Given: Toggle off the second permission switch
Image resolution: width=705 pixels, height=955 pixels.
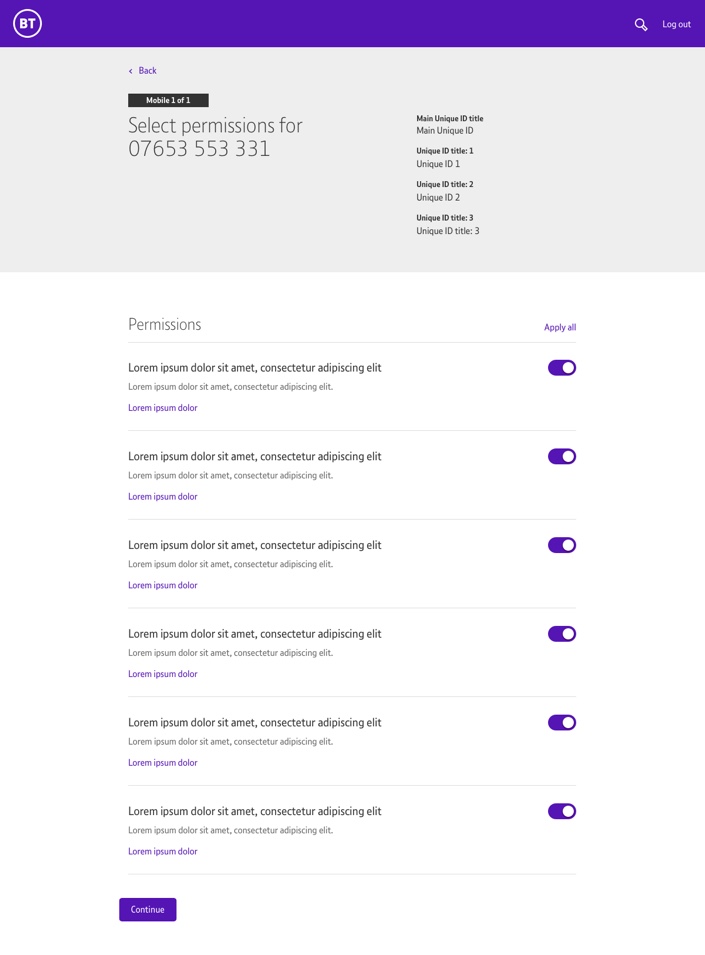Looking at the screenshot, I should click(562, 457).
